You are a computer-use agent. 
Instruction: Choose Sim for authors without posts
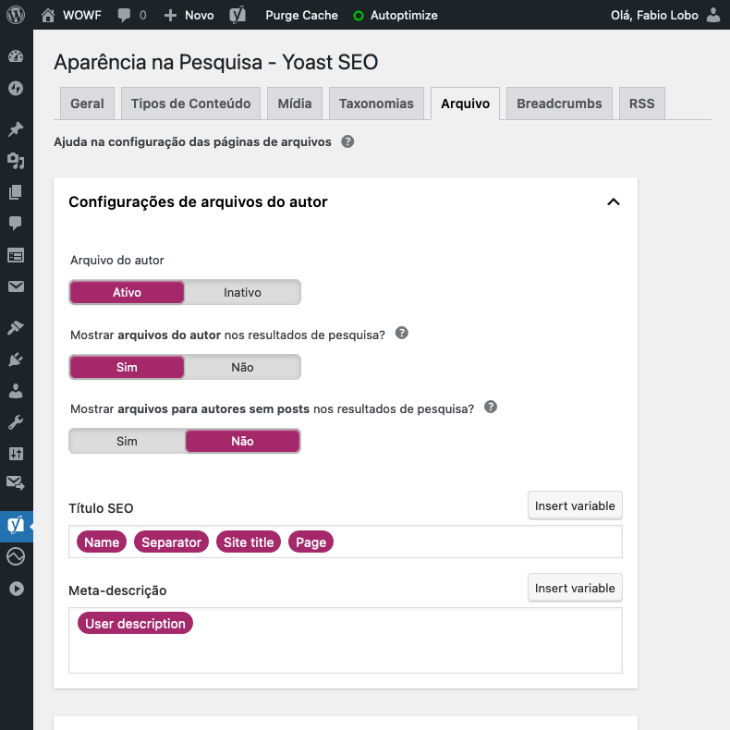click(x=127, y=441)
